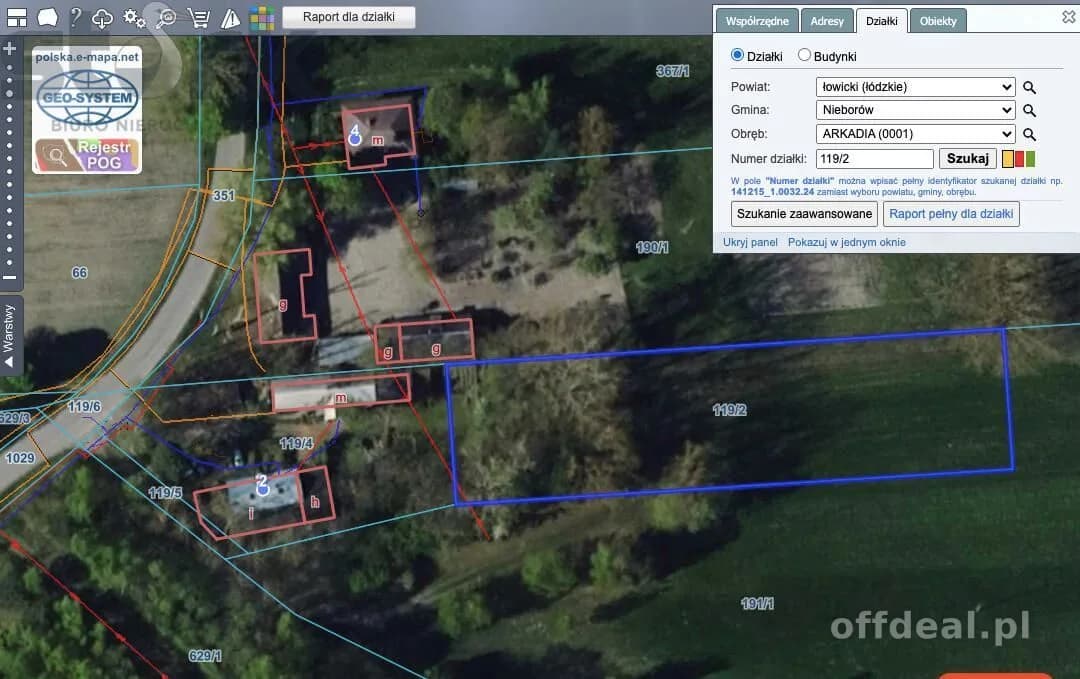
Task: Zoom out with the minus icon
Action: click(x=10, y=278)
